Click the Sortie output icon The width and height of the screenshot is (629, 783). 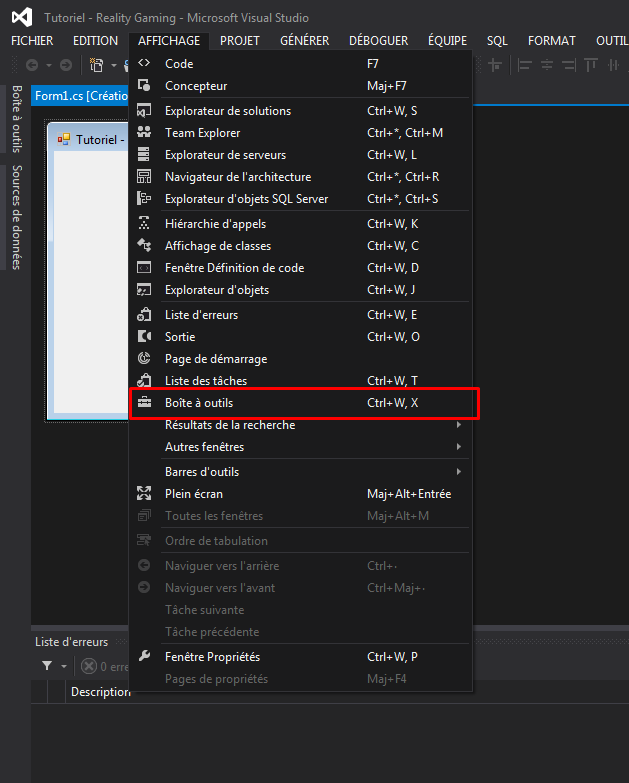coord(144,336)
